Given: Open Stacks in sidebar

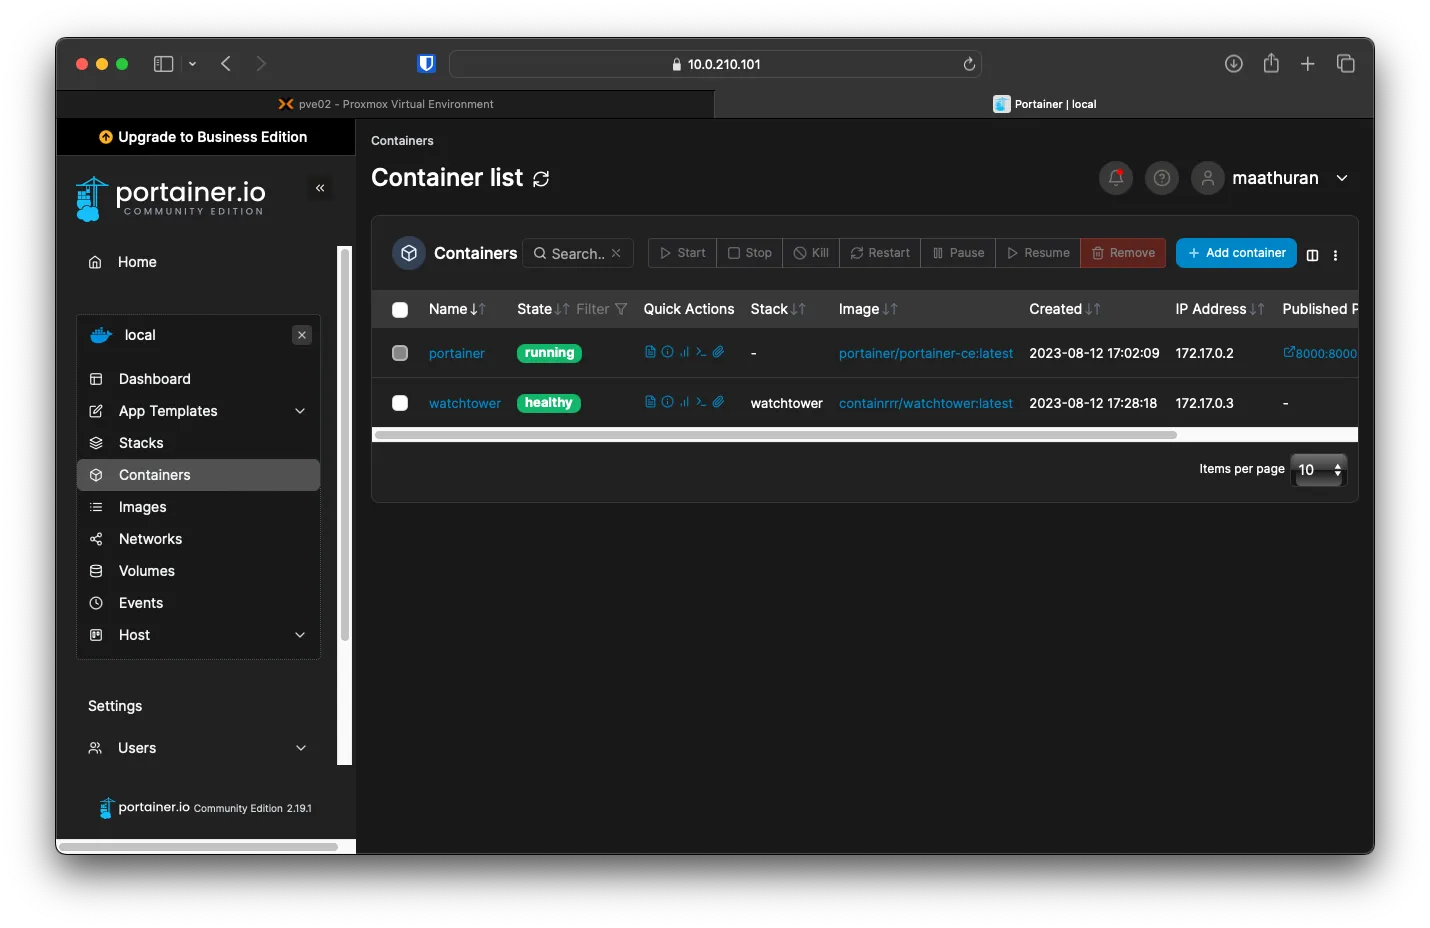Looking at the screenshot, I should 198,443.
